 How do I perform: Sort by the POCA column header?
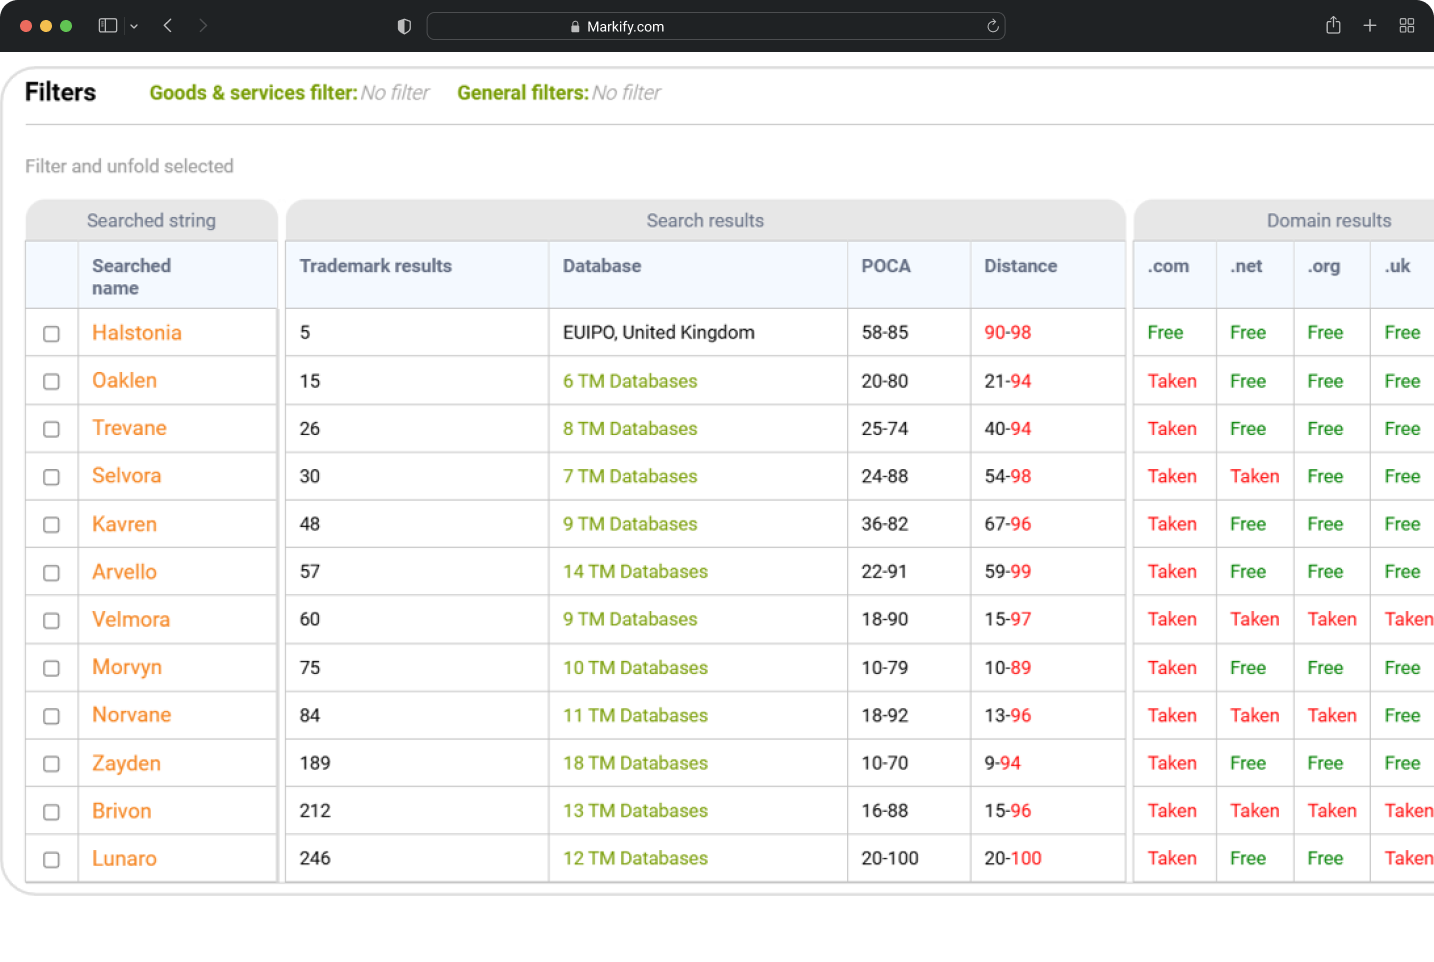(886, 266)
